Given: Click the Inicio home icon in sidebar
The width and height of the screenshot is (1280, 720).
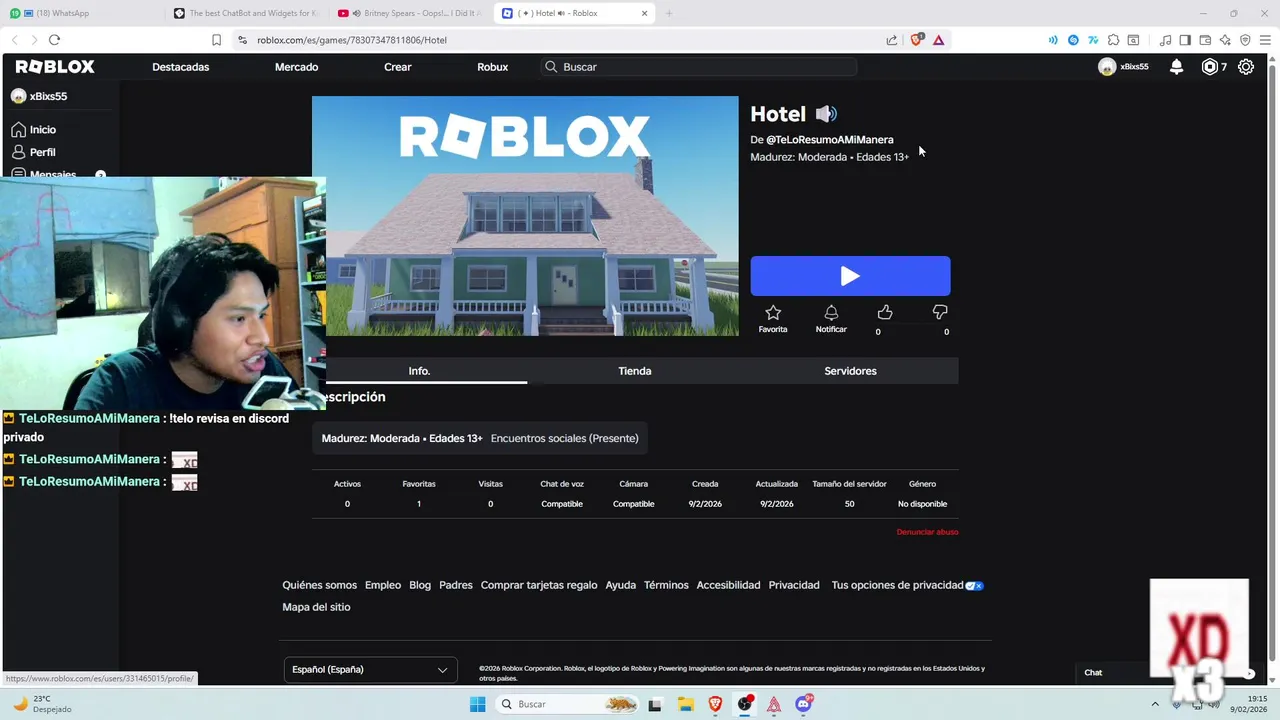Looking at the screenshot, I should pyautogui.click(x=19, y=130).
